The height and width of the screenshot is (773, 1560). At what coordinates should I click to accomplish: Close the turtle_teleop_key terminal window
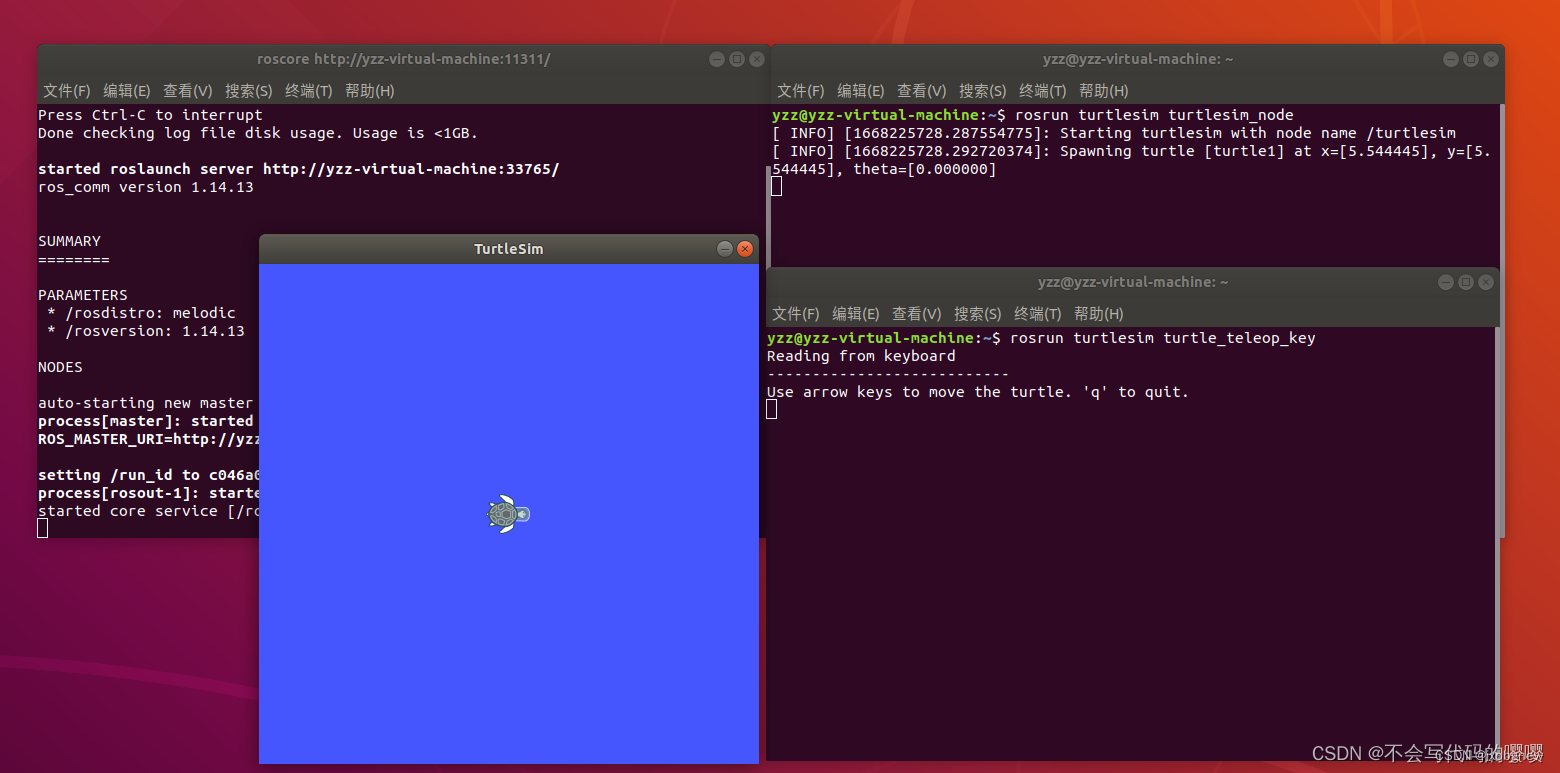coord(1486,282)
